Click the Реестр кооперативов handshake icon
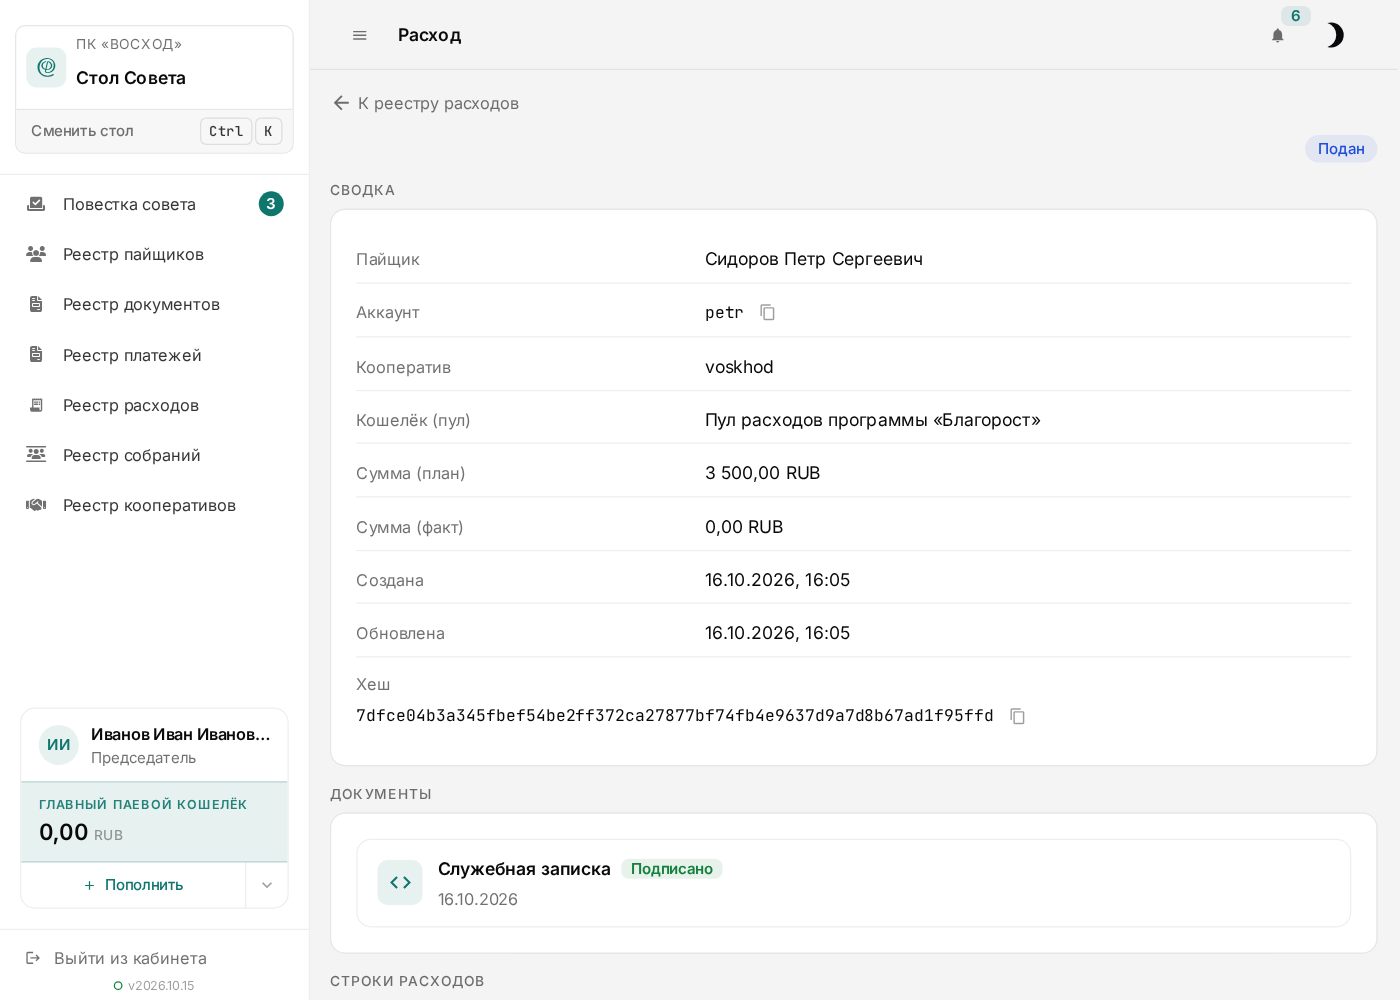 36,505
